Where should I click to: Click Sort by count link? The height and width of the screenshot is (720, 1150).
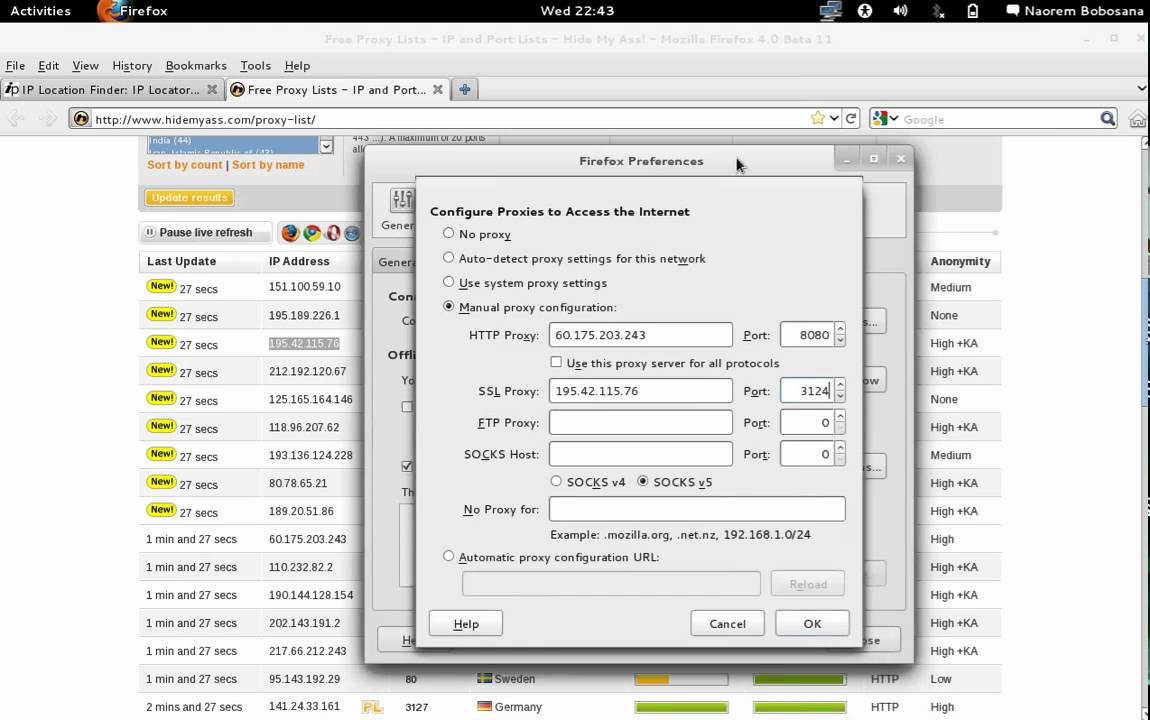185,165
